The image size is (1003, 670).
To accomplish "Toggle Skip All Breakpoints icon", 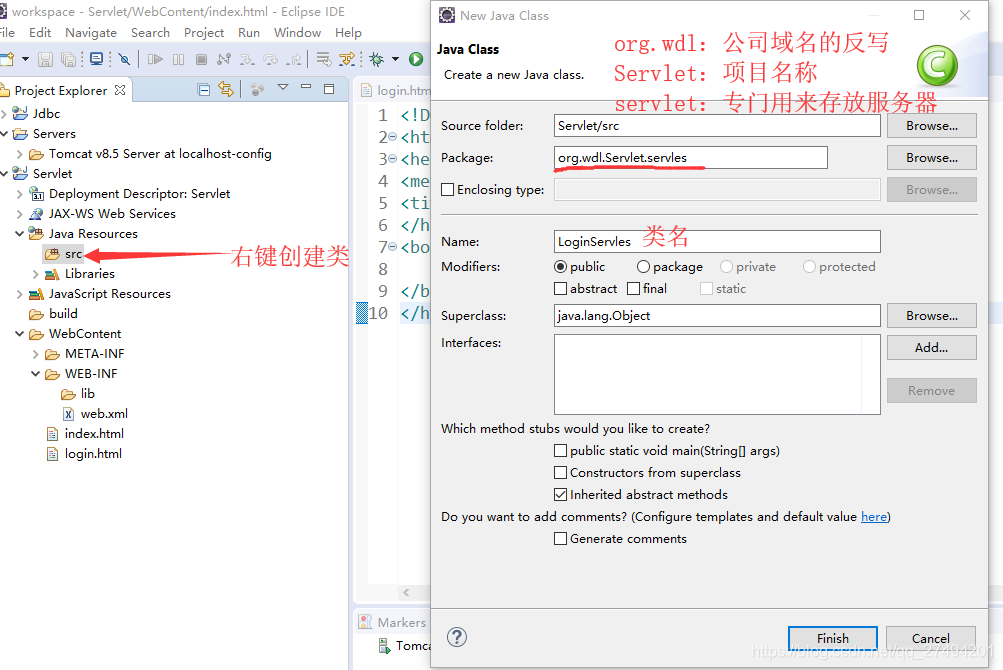I will click(125, 60).
